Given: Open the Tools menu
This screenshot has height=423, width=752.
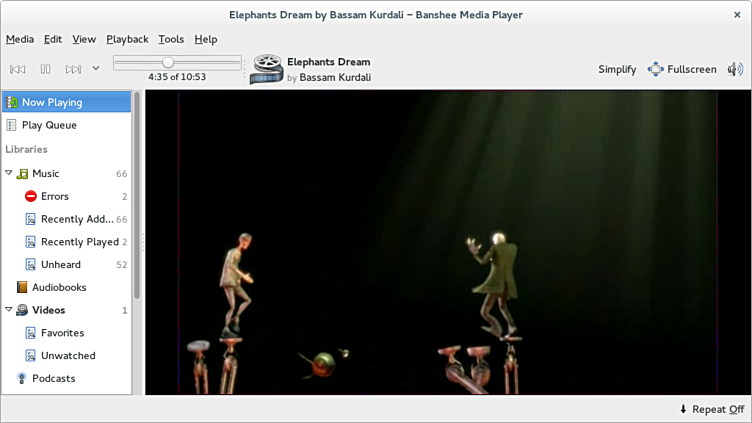Looking at the screenshot, I should [x=171, y=39].
